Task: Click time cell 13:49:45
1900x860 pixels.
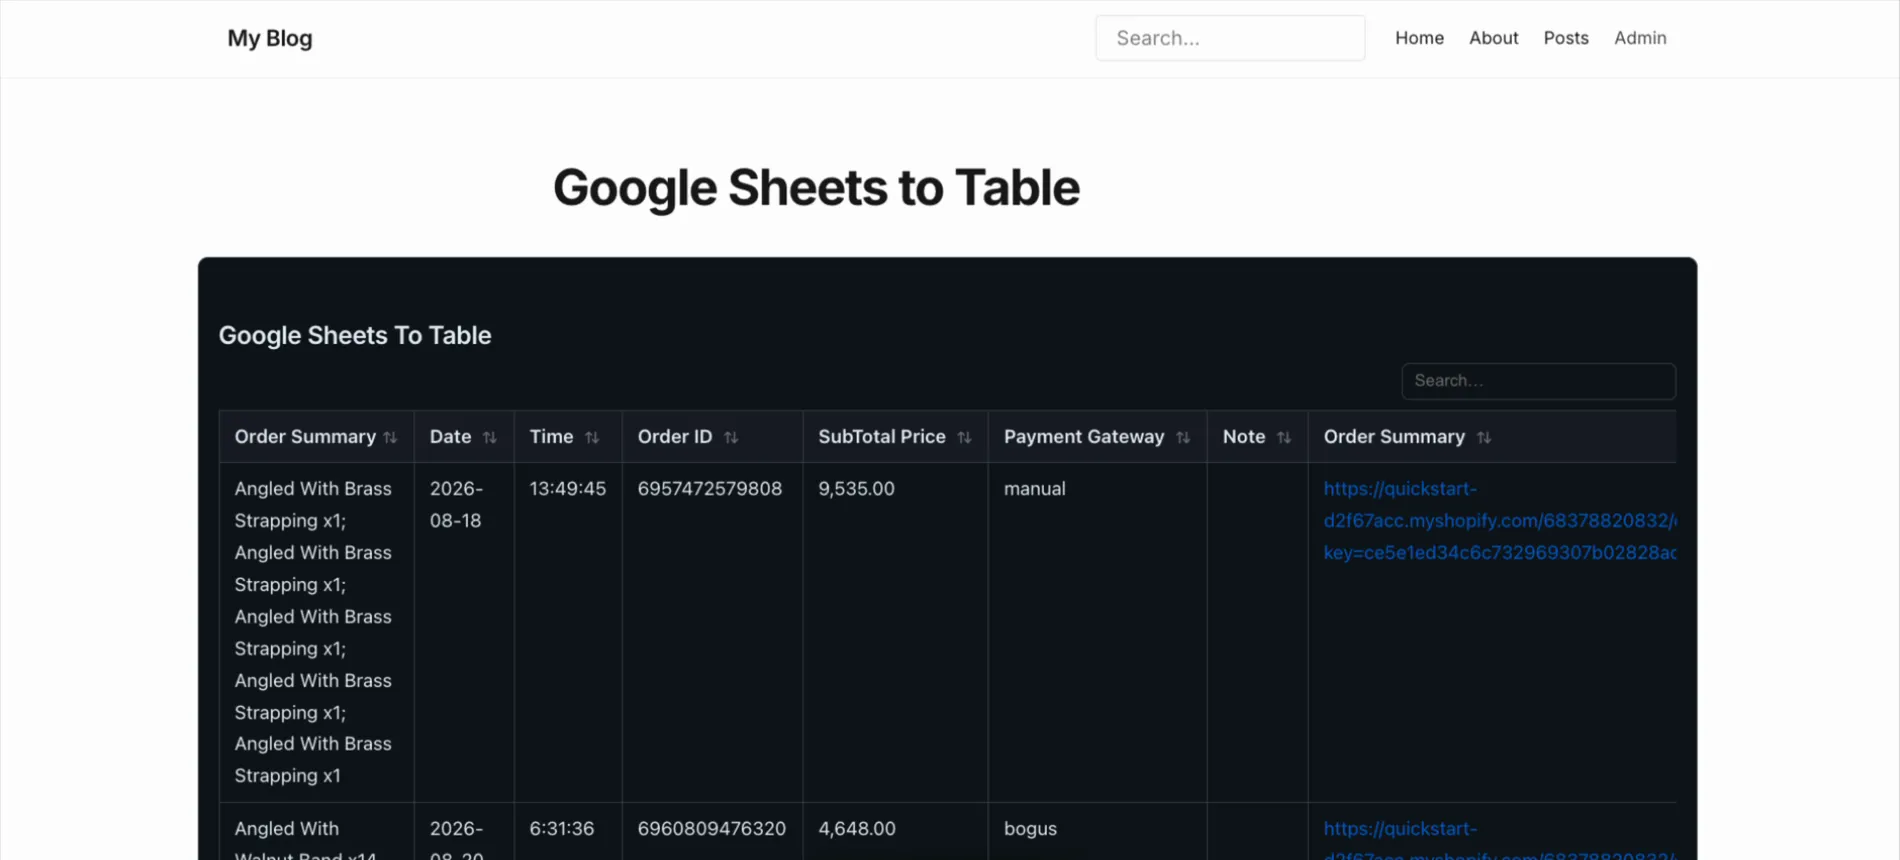Action: coord(568,489)
